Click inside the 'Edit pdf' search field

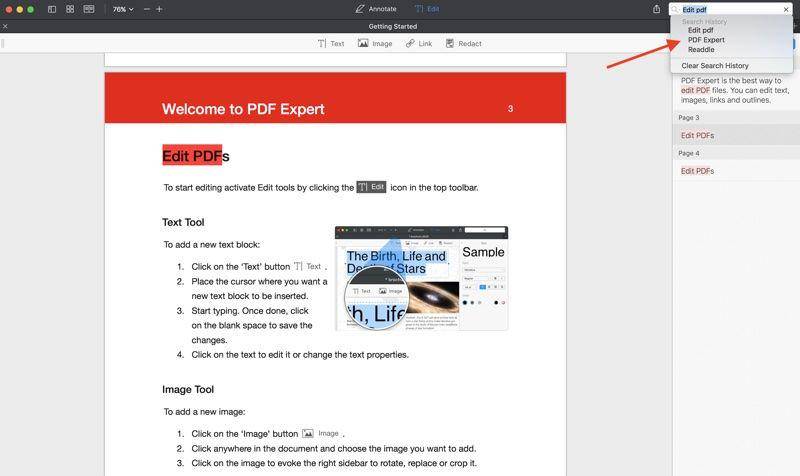click(731, 10)
